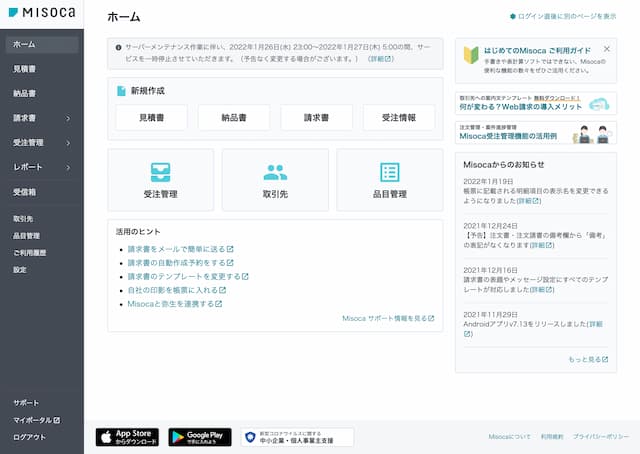Open 見積書 in sidebar
Viewport: 640px width, 454px height.
(24, 69)
